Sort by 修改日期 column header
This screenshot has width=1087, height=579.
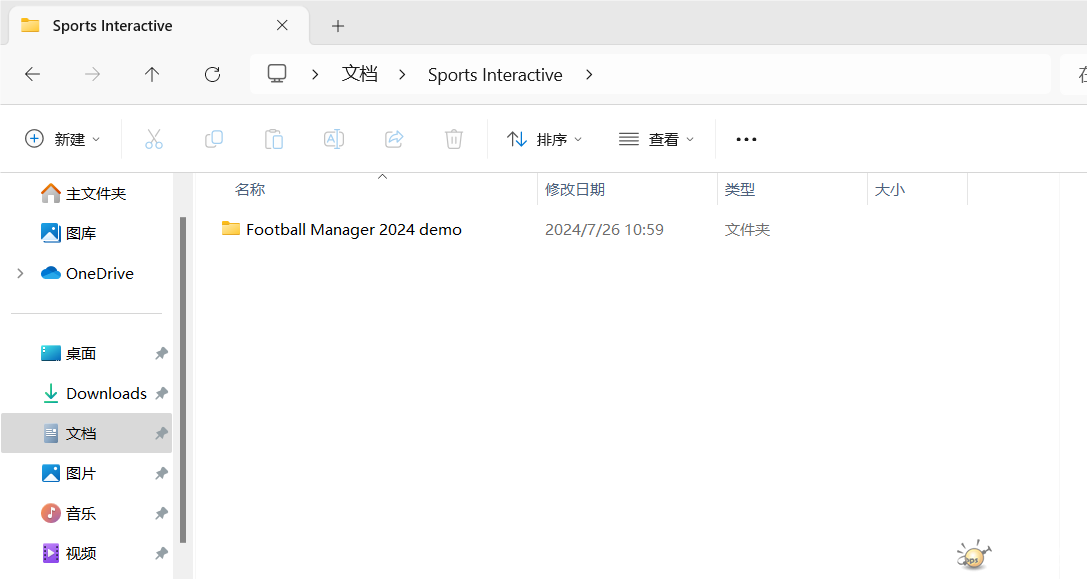575,189
